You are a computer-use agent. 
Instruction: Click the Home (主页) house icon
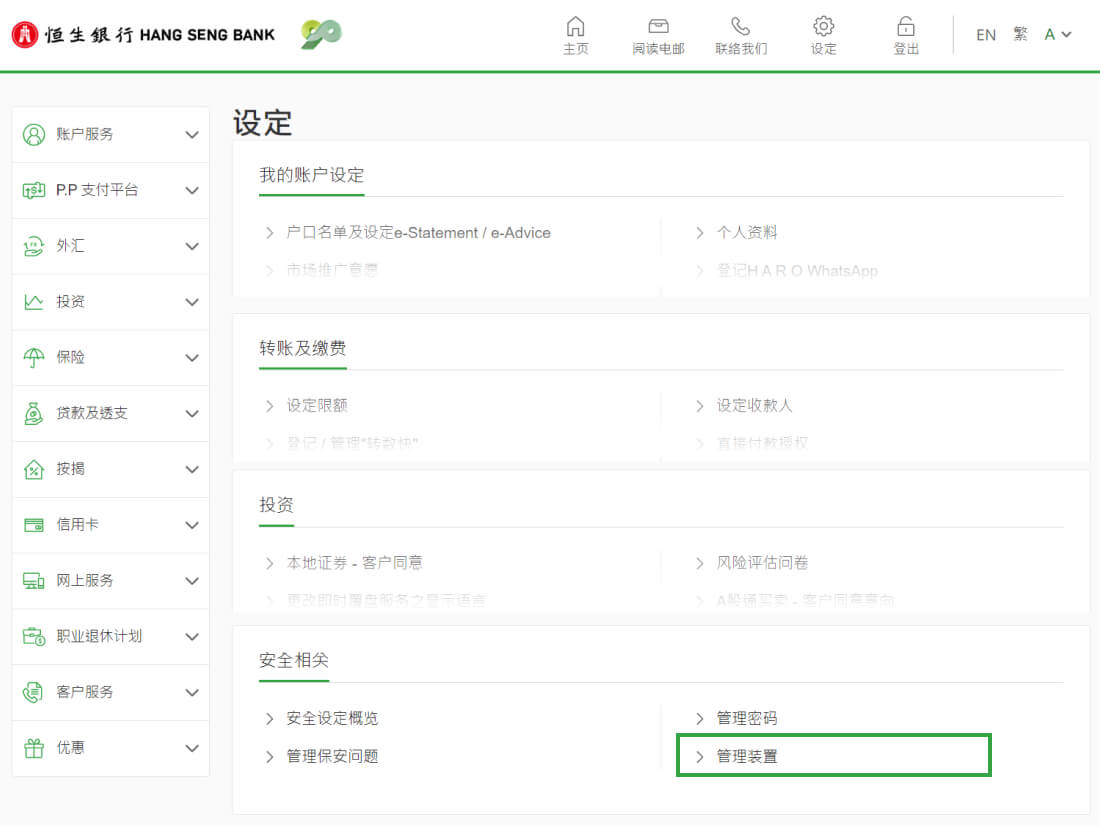tap(575, 27)
